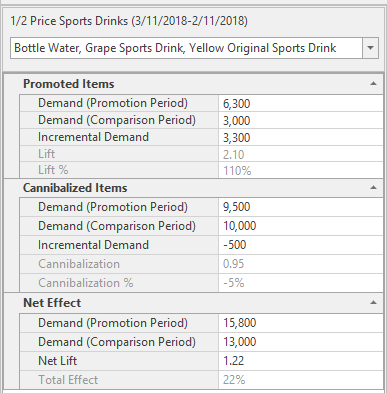Click Demand (Promotion Period) label under Net Effect
This screenshot has height=393, width=387.
pos(113,323)
